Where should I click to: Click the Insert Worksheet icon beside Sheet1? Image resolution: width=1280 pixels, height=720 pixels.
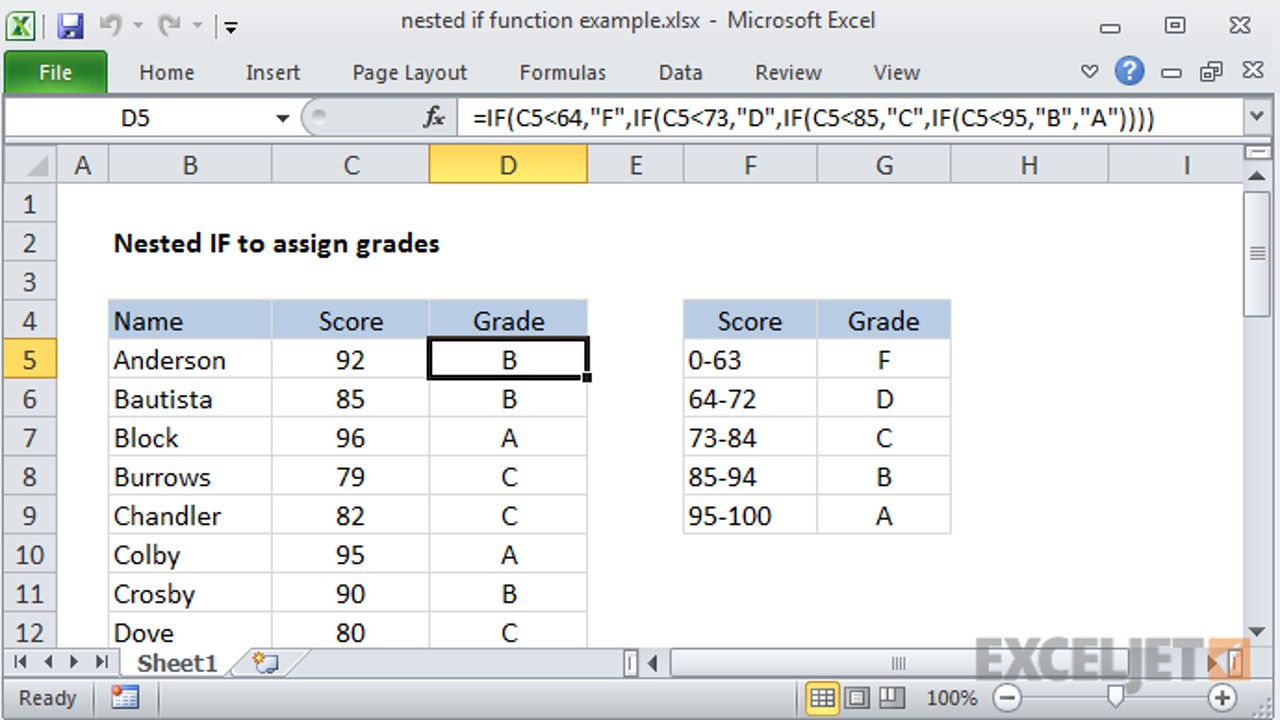tap(262, 662)
